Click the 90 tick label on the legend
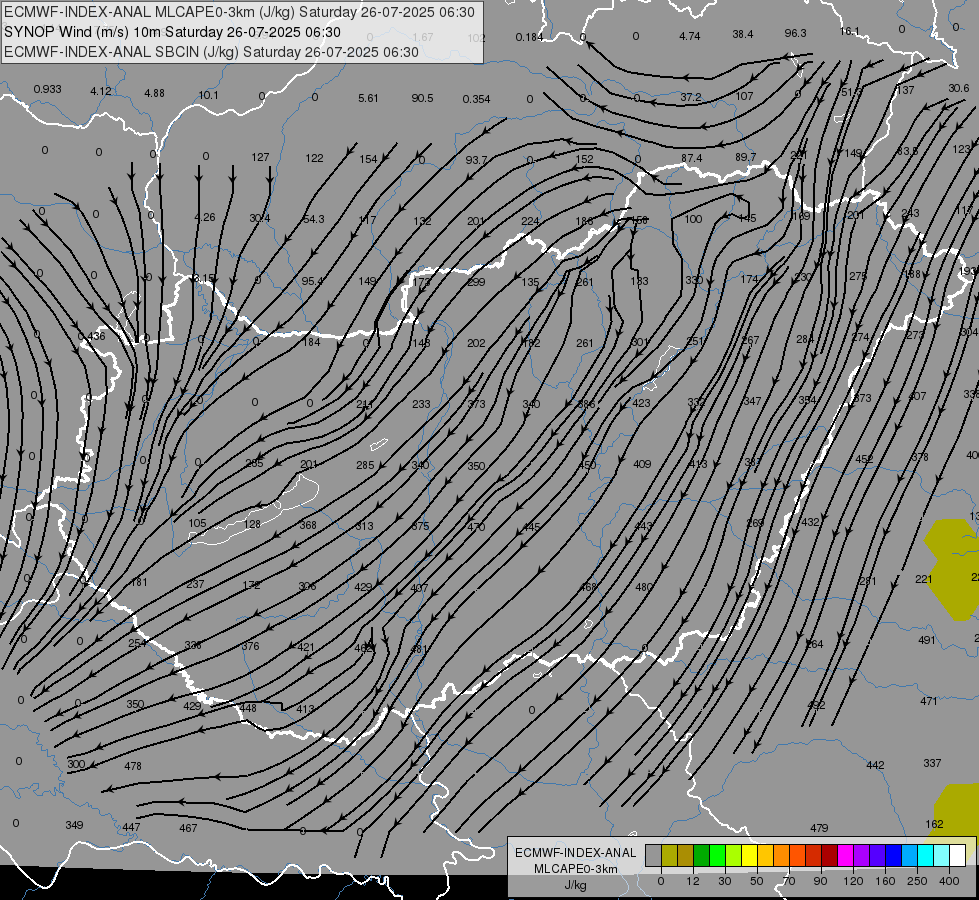 pyautogui.click(x=820, y=881)
